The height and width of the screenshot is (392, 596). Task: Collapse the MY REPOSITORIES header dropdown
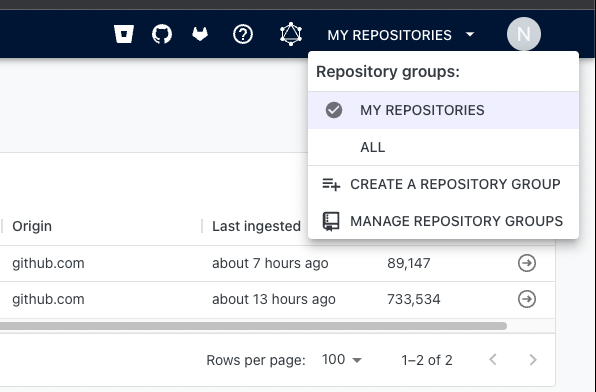(401, 35)
